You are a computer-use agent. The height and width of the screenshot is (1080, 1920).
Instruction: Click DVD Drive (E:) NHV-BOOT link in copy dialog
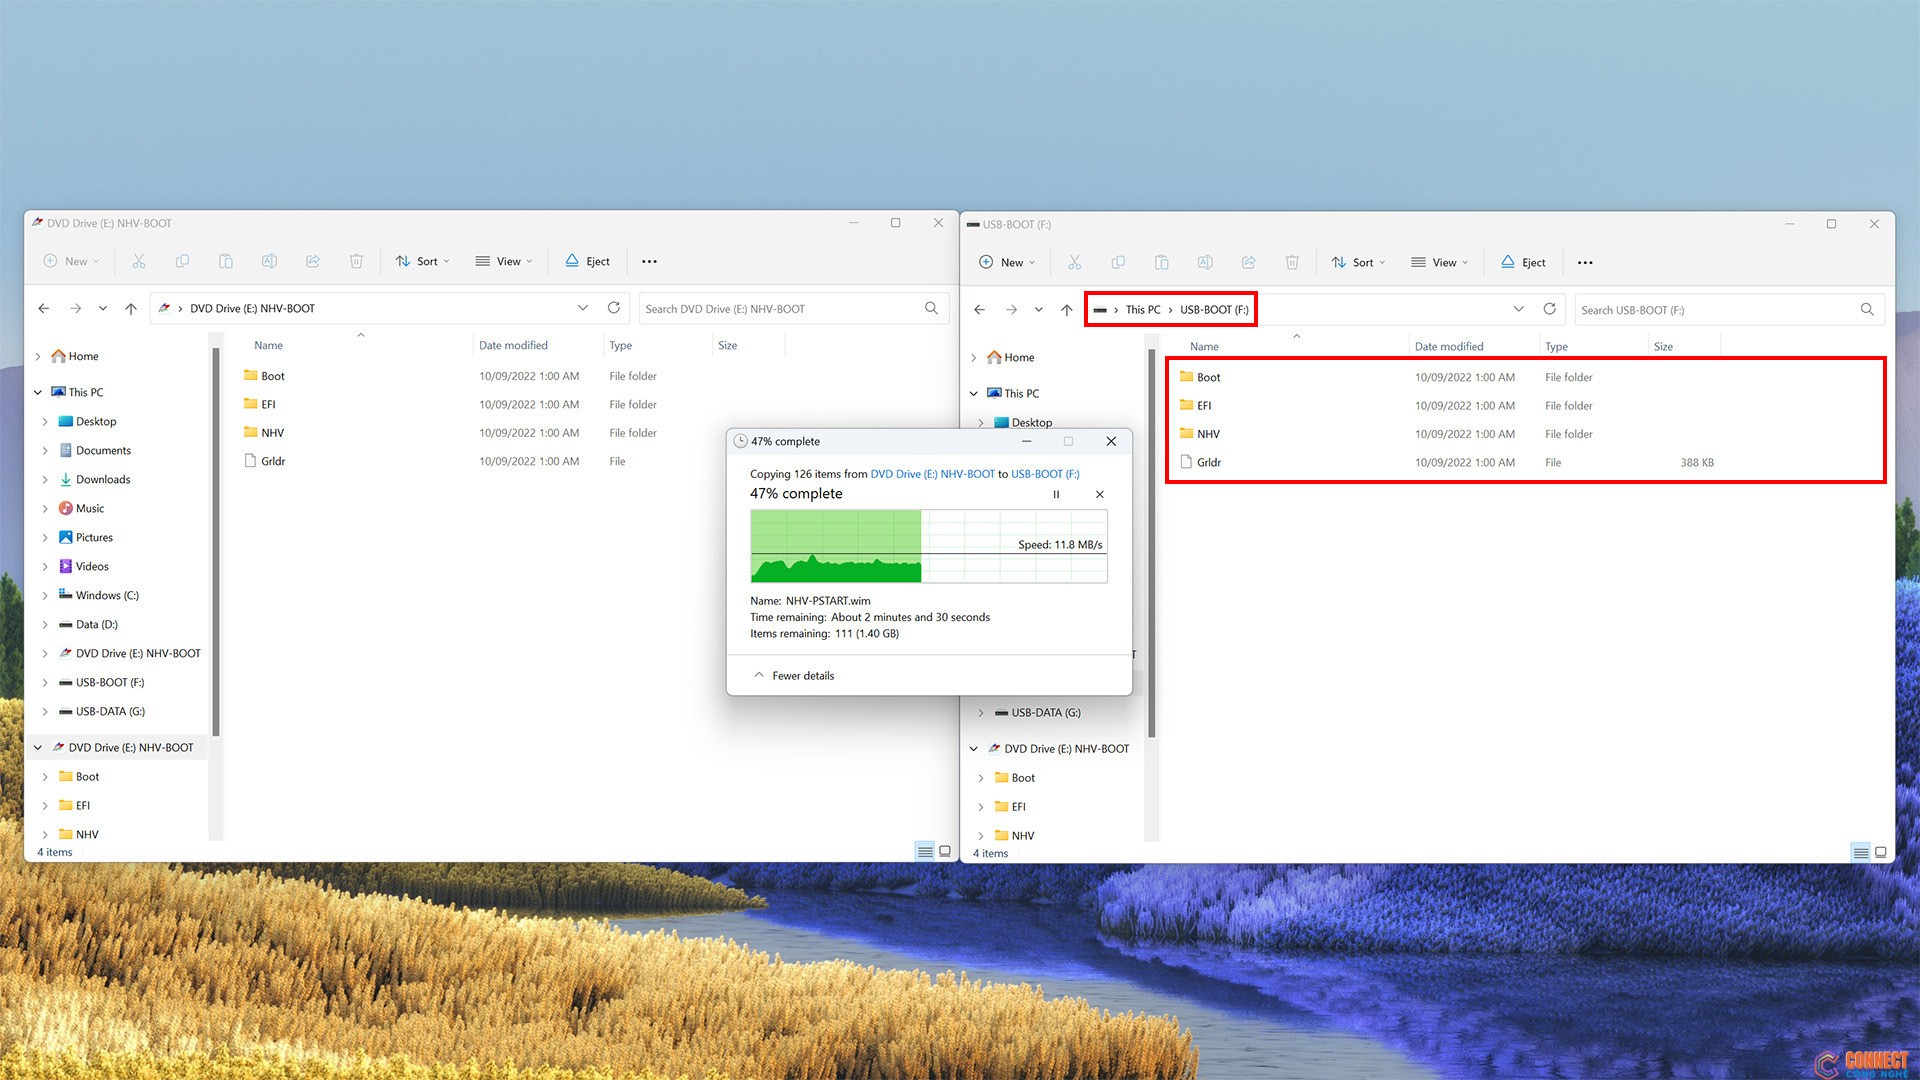coord(932,474)
